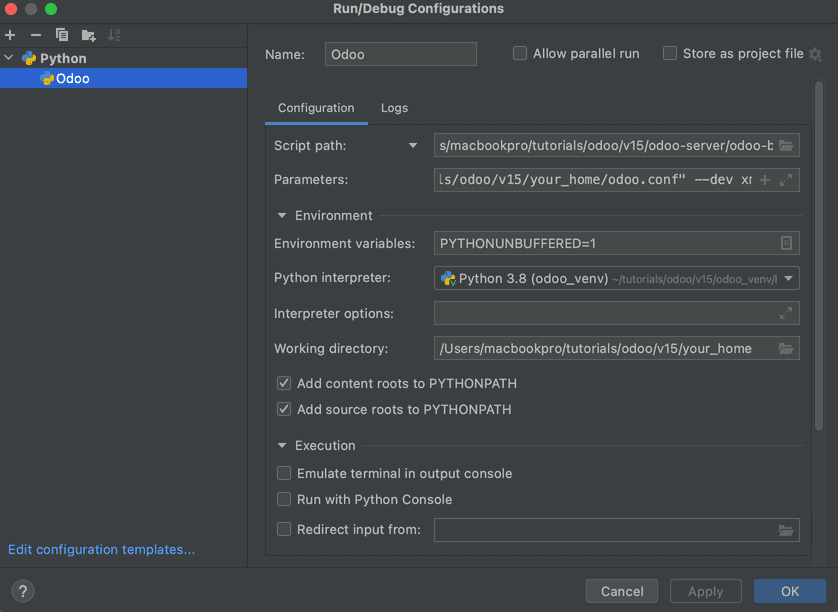Select the Configuration tab
This screenshot has height=612, width=838.
(316, 108)
